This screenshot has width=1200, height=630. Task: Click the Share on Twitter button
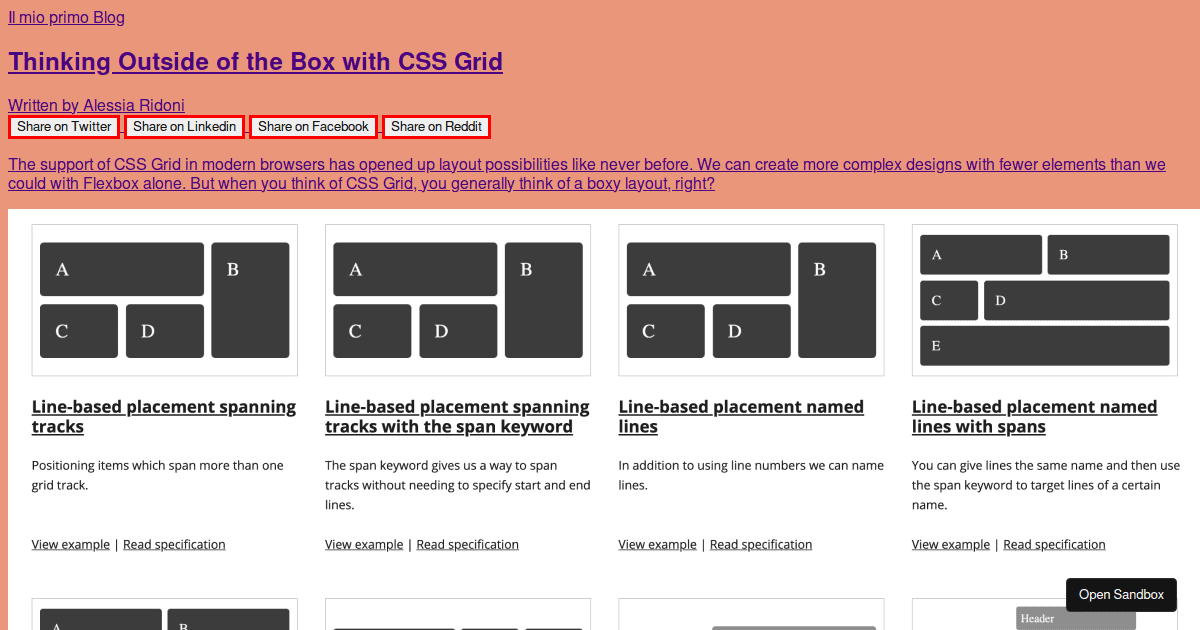[63, 126]
